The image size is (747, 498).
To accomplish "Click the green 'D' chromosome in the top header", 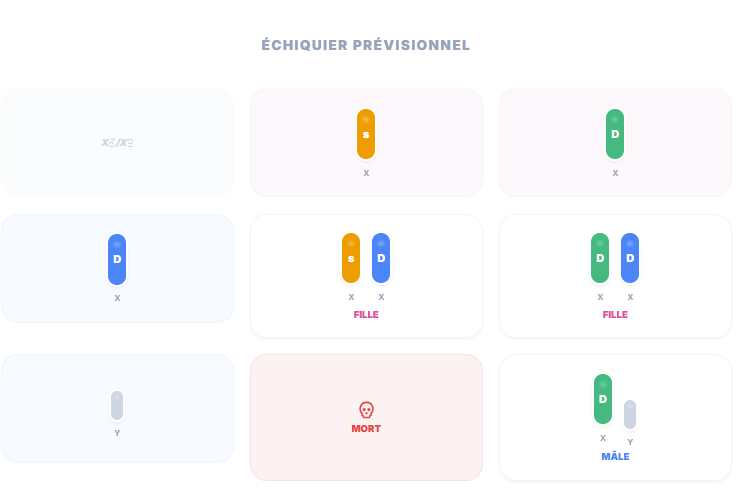I will point(615,134).
